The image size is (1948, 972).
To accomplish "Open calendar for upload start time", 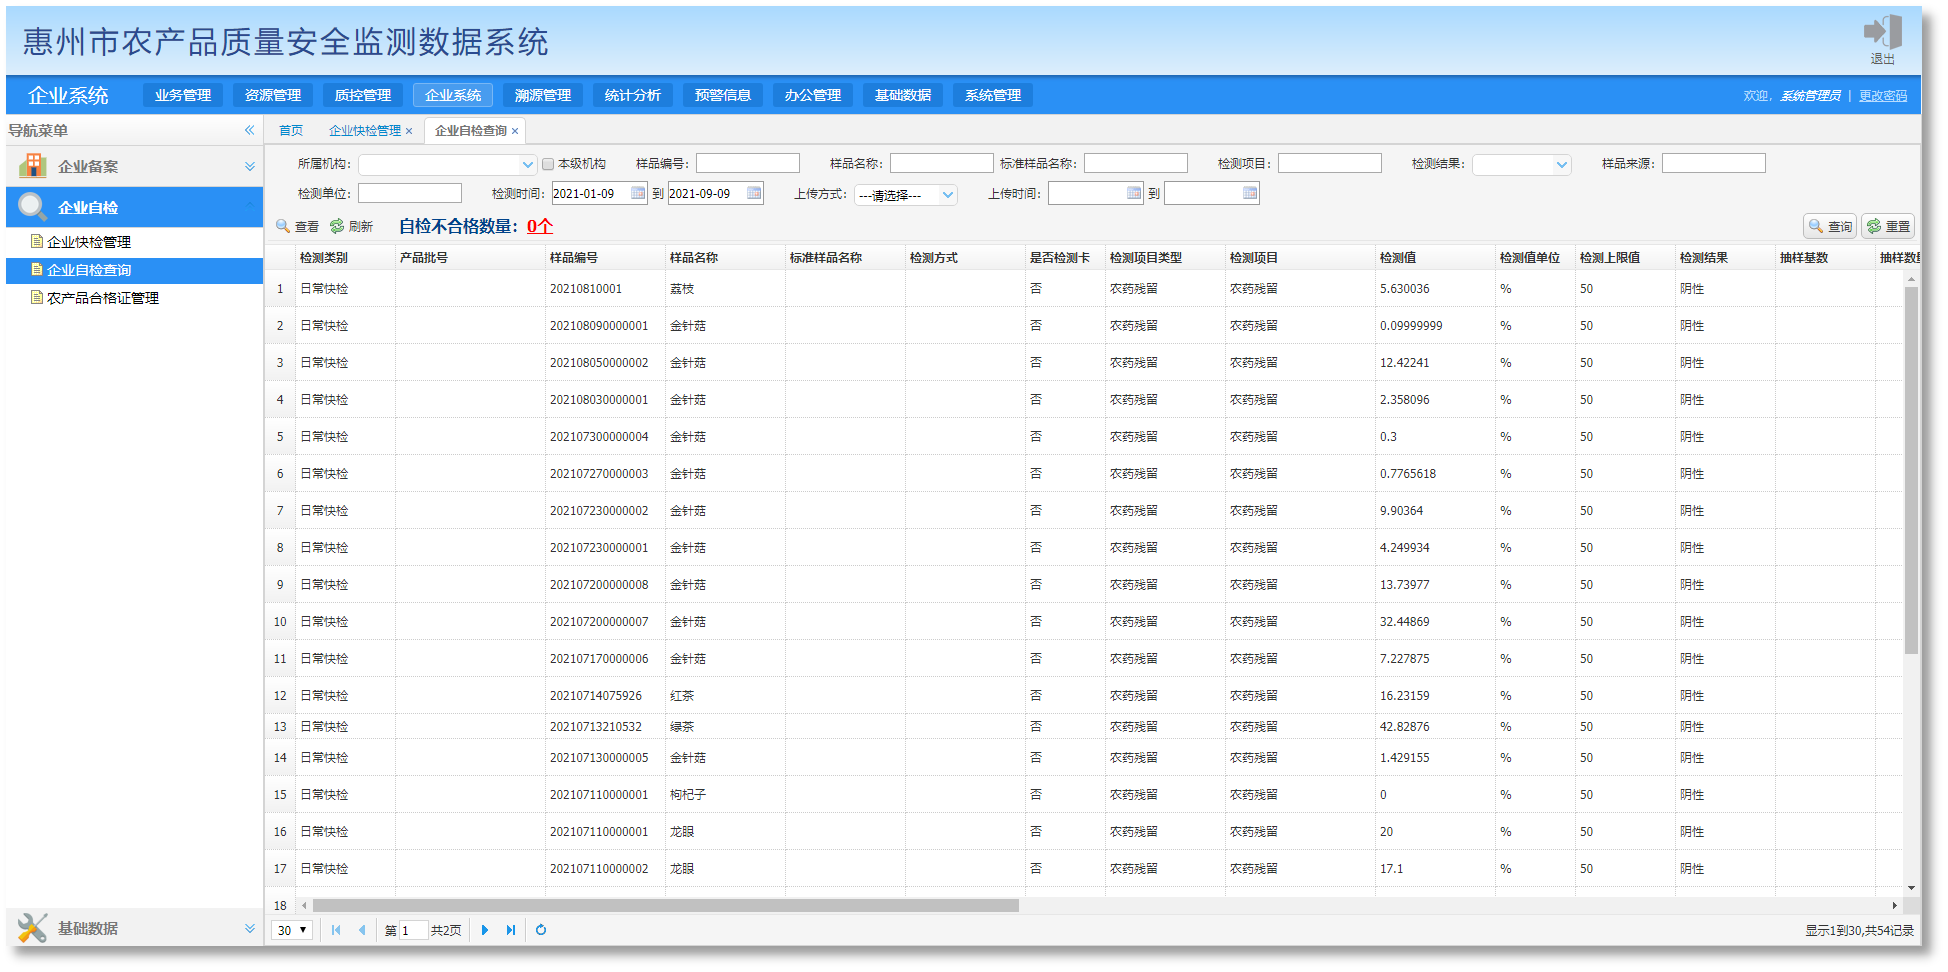I will (x=1134, y=194).
